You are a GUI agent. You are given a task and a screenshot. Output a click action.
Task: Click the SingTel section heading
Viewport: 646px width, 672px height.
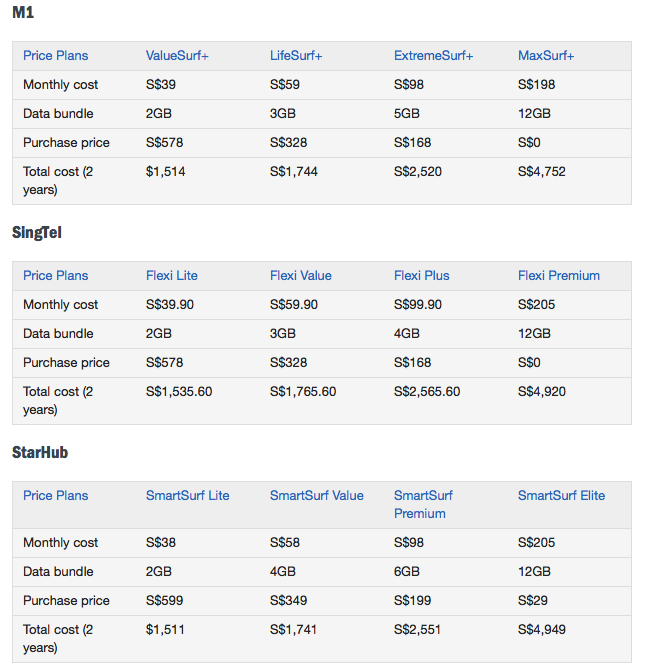tap(38, 233)
